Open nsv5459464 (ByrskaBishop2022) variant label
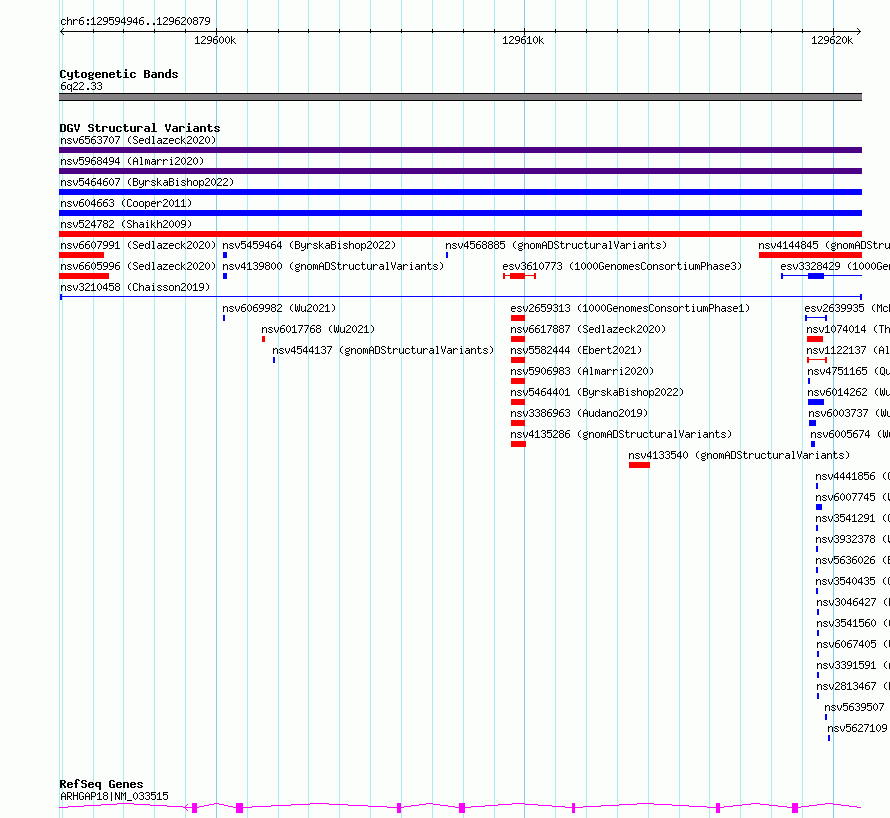The height and width of the screenshot is (818, 890). (x=309, y=245)
